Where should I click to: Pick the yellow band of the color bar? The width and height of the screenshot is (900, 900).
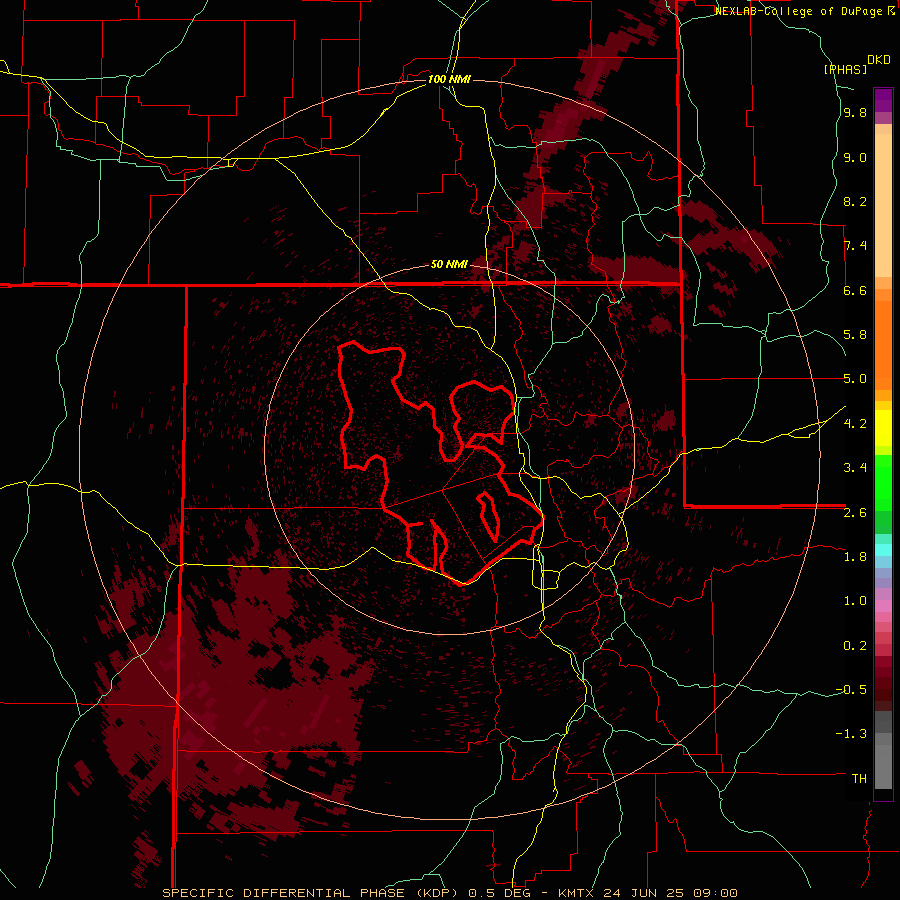(883, 428)
